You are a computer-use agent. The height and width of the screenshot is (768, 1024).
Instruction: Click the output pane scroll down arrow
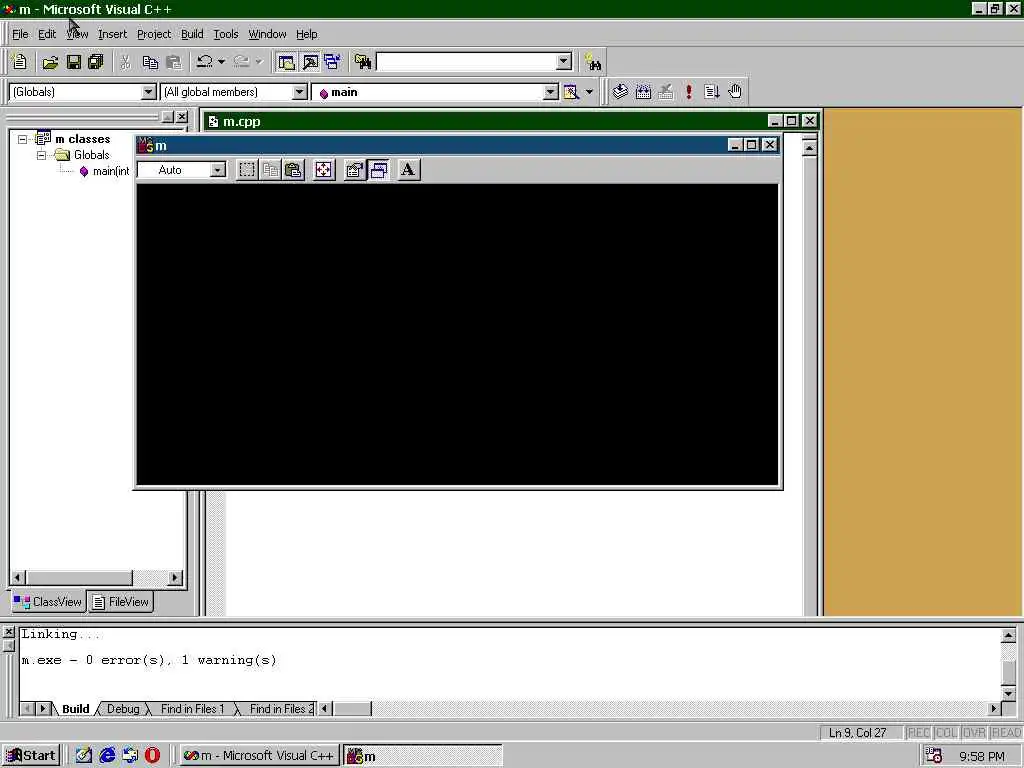click(1008, 694)
